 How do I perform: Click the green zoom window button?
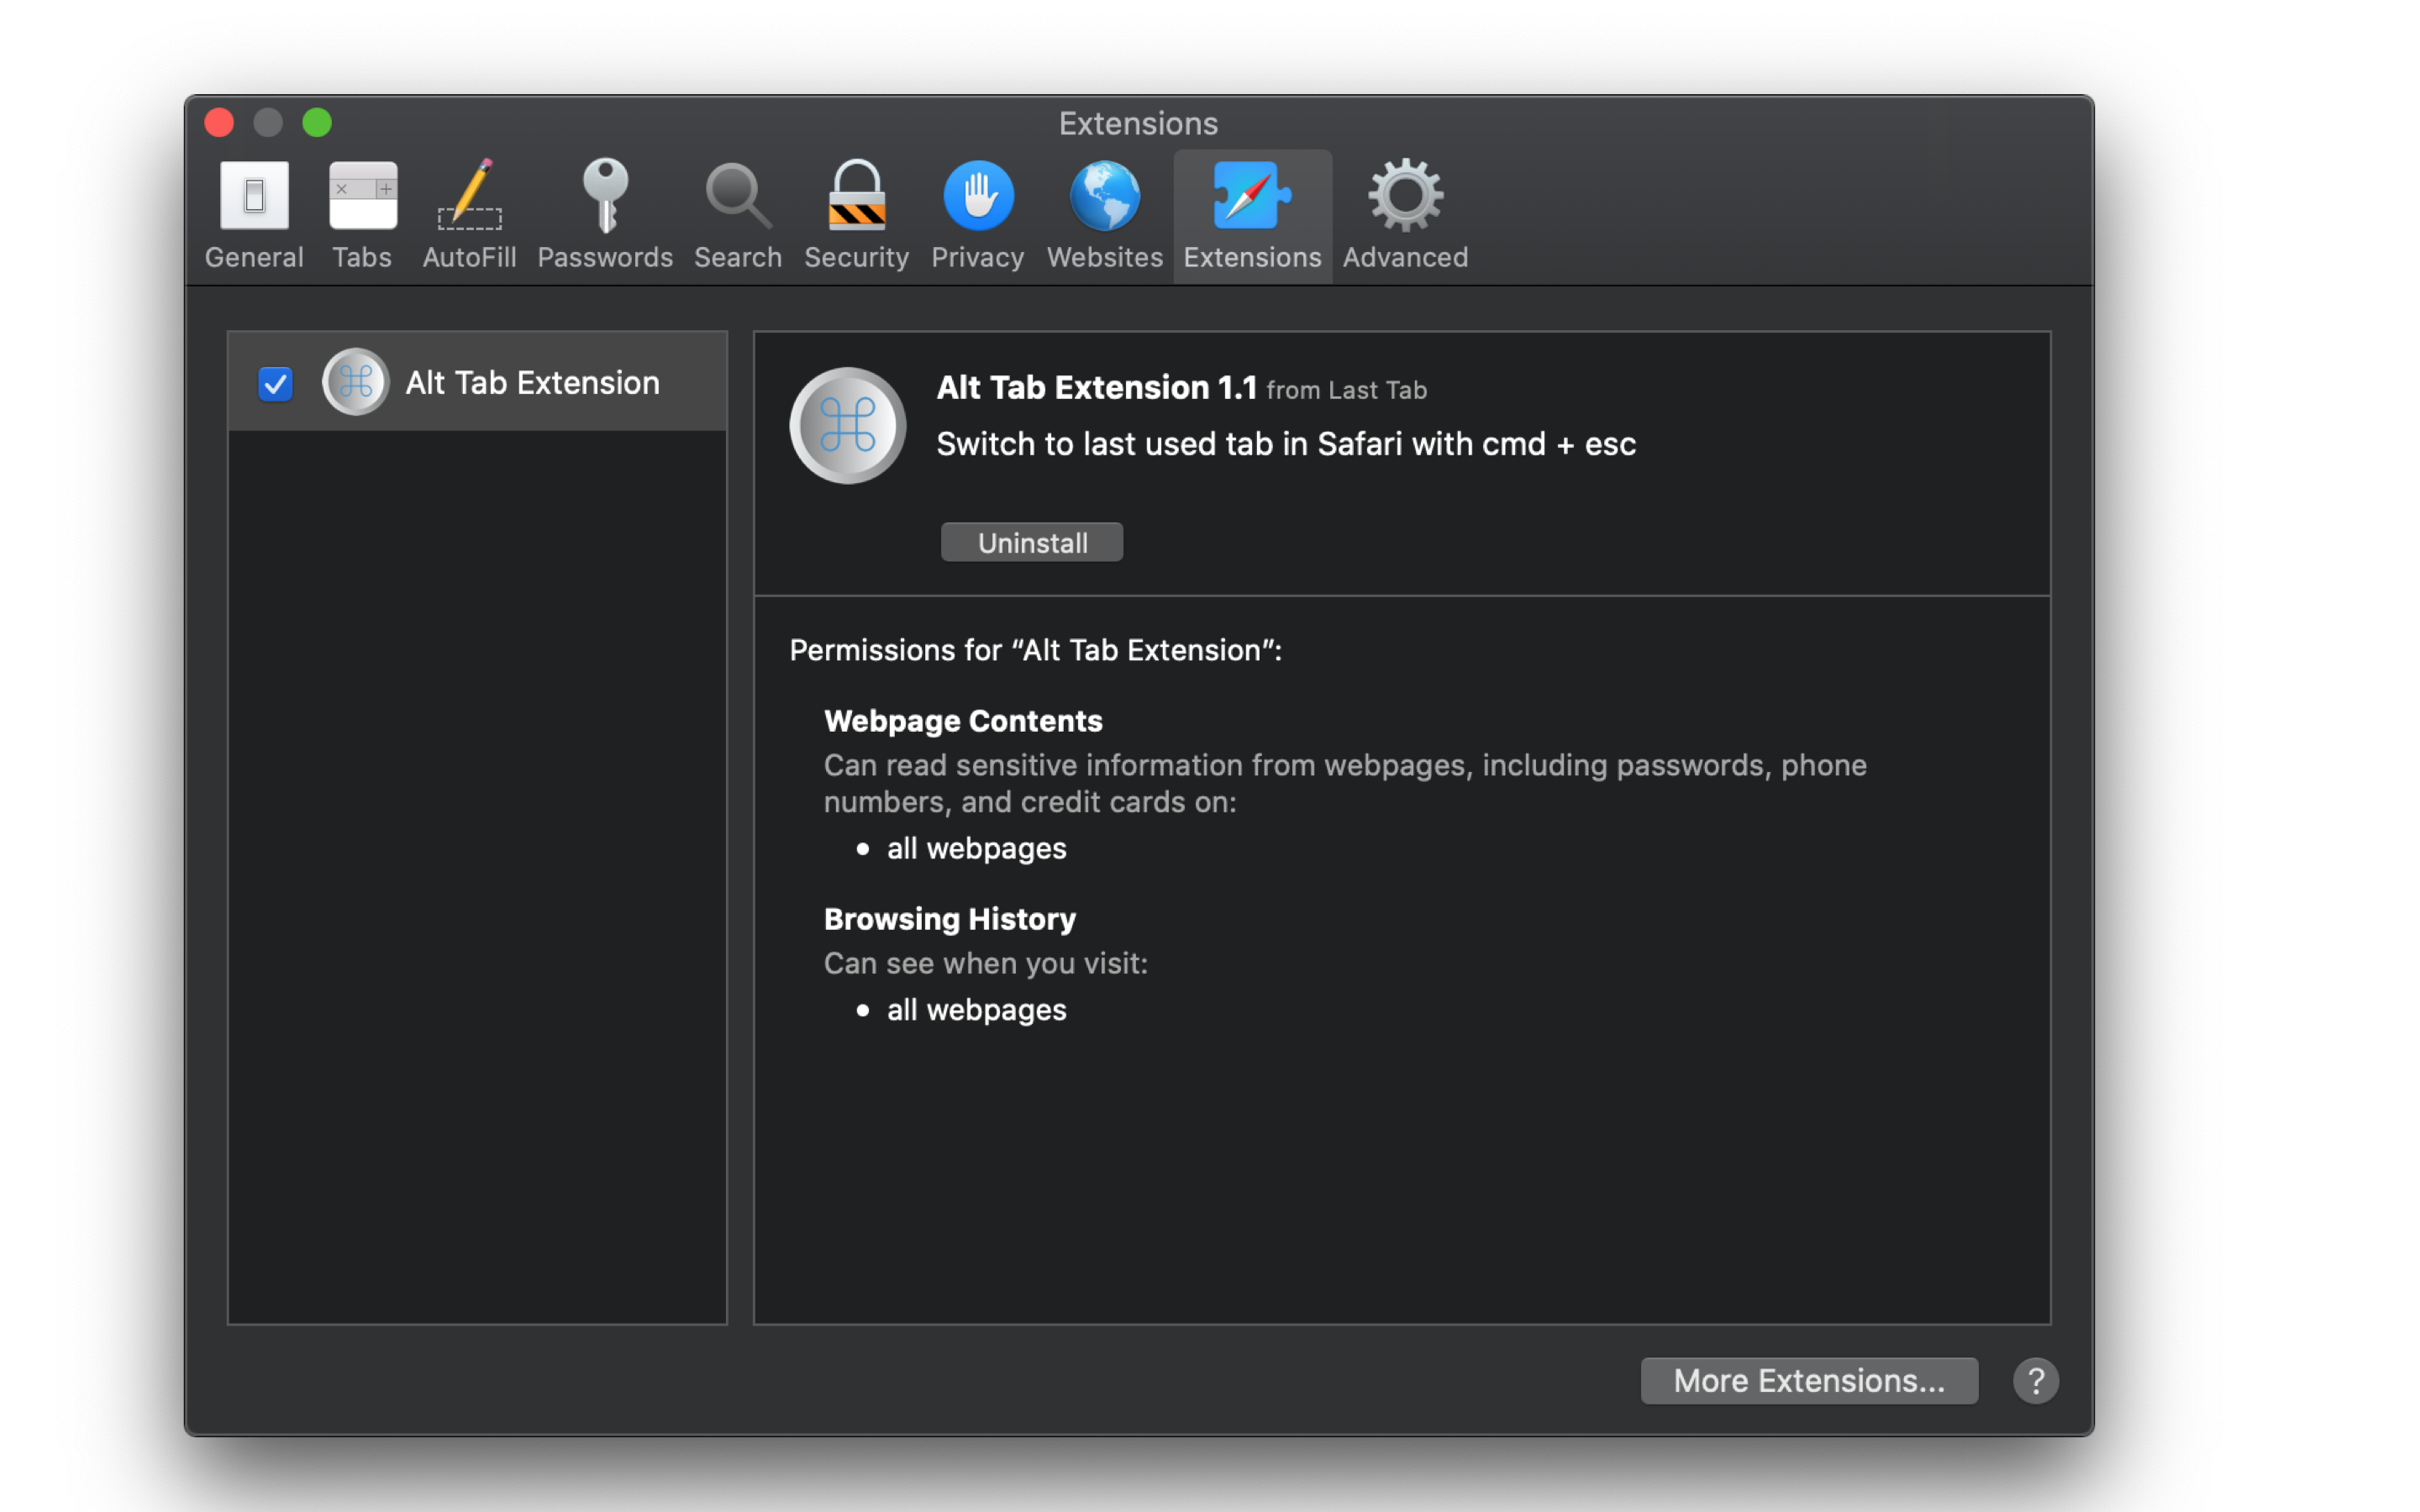[x=317, y=123]
